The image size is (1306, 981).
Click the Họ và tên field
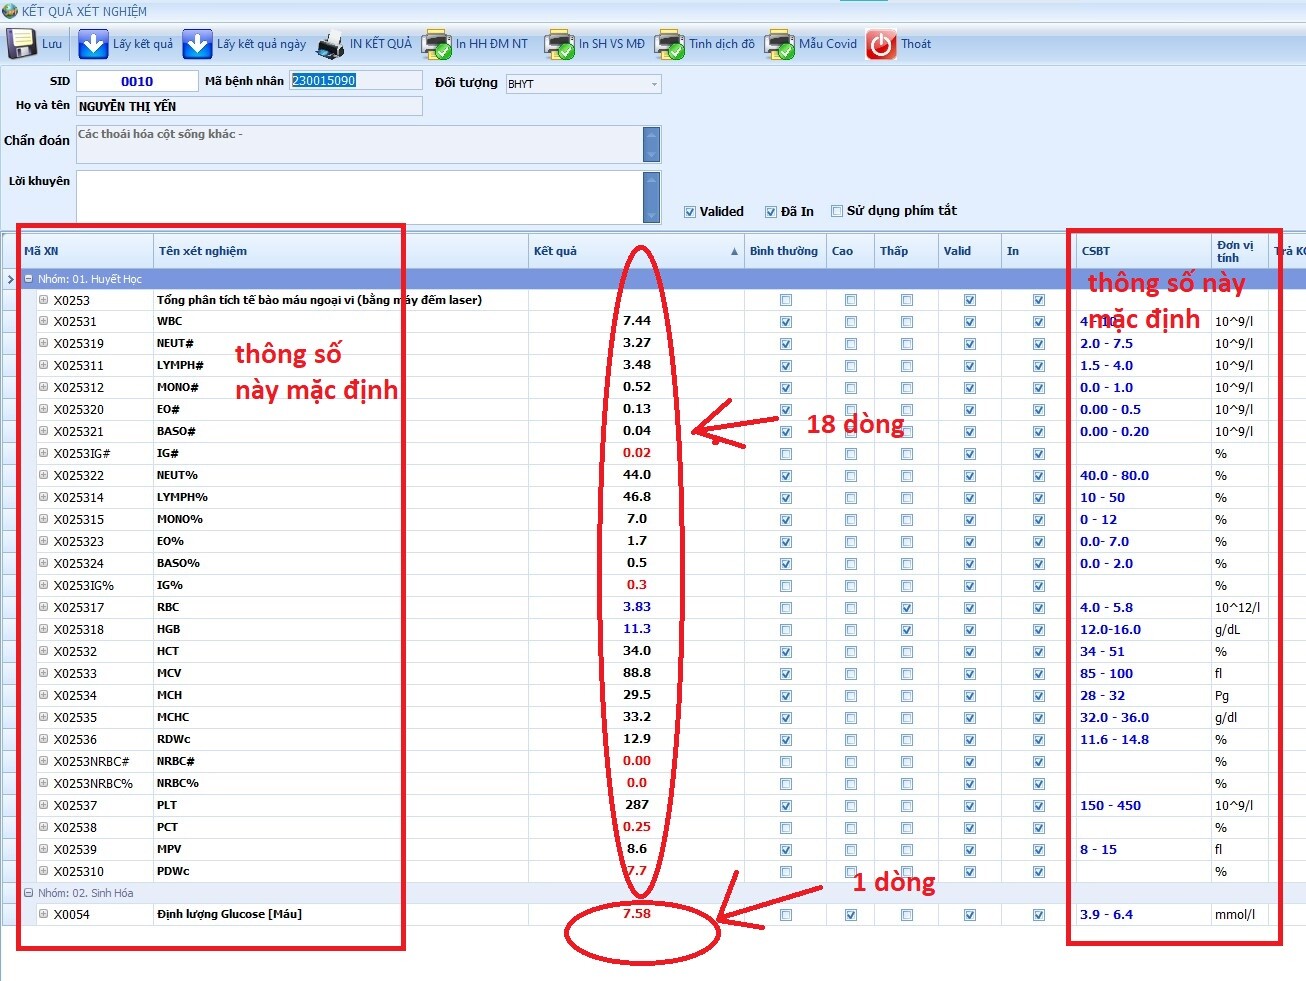point(249,106)
